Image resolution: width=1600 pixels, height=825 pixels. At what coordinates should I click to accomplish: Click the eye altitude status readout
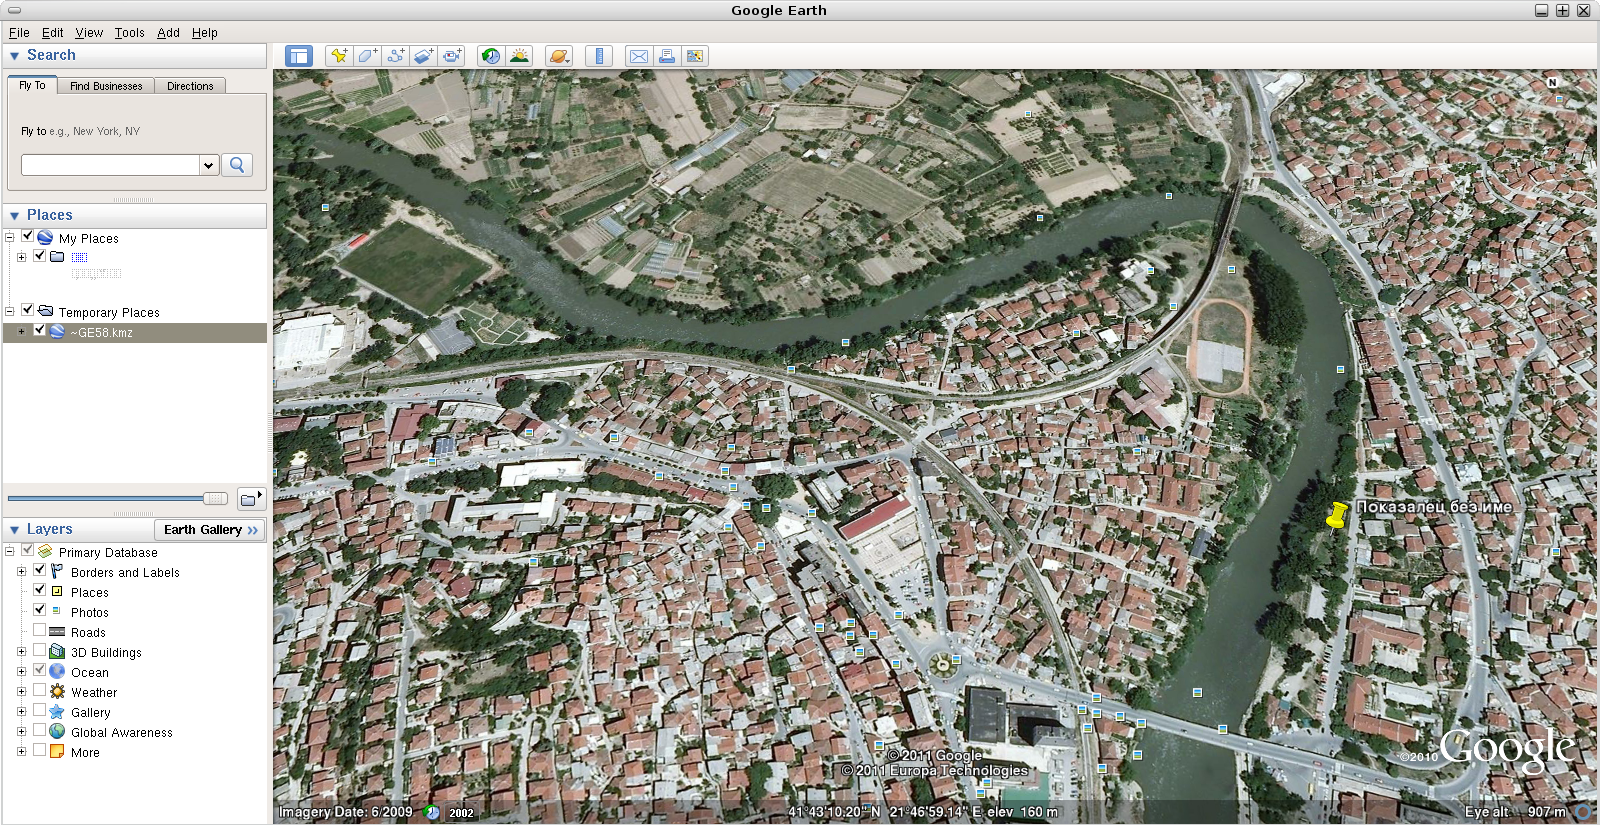click(x=1516, y=812)
